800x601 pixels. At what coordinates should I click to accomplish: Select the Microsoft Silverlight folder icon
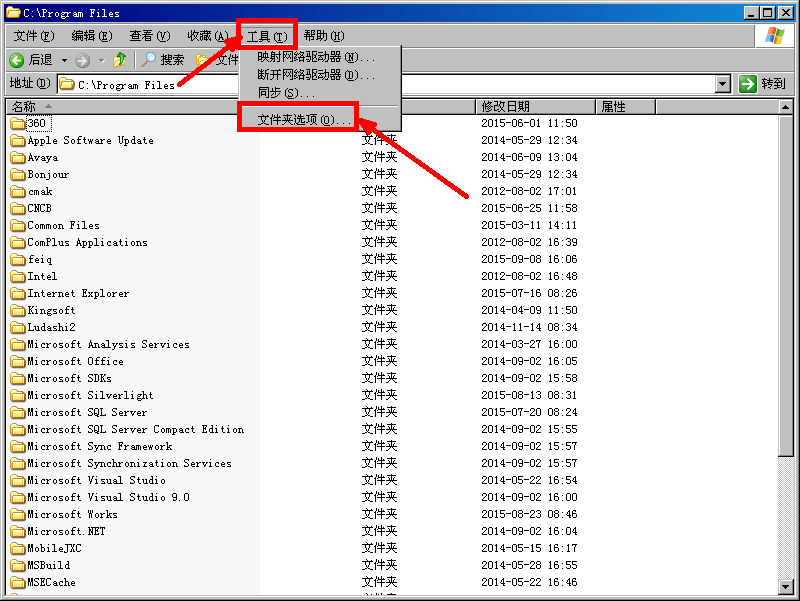[x=18, y=395]
